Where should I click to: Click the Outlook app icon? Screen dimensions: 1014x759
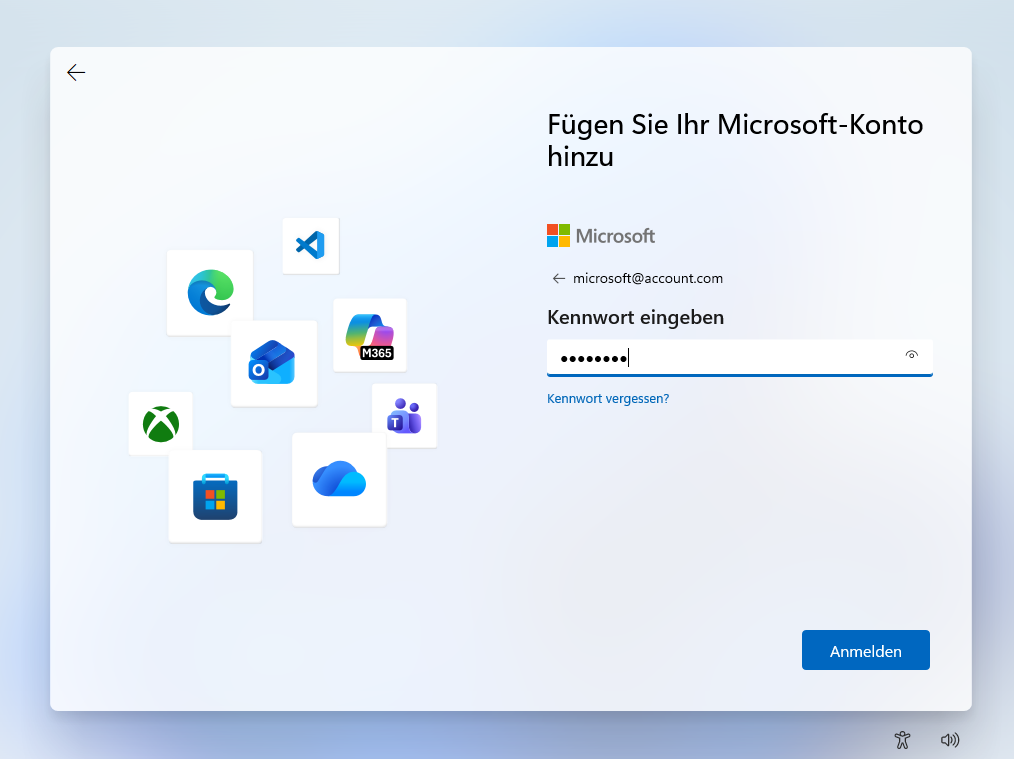272,363
